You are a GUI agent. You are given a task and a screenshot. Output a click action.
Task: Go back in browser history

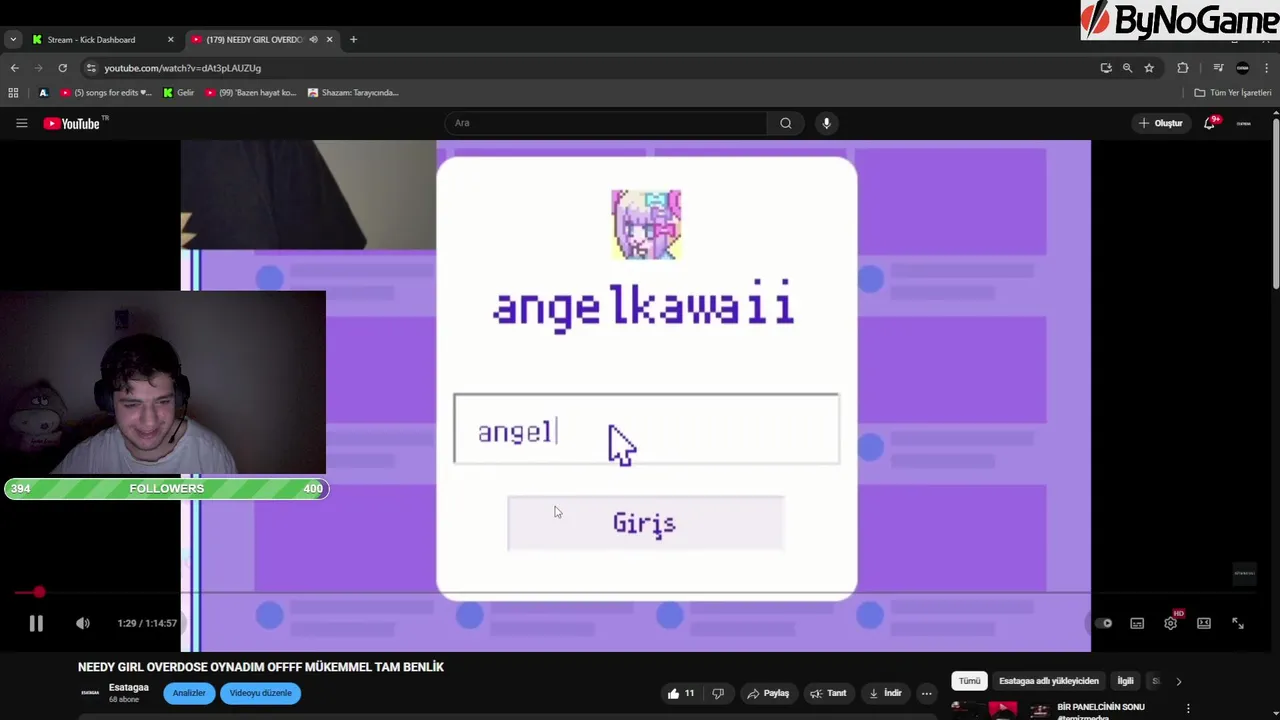click(x=14, y=68)
